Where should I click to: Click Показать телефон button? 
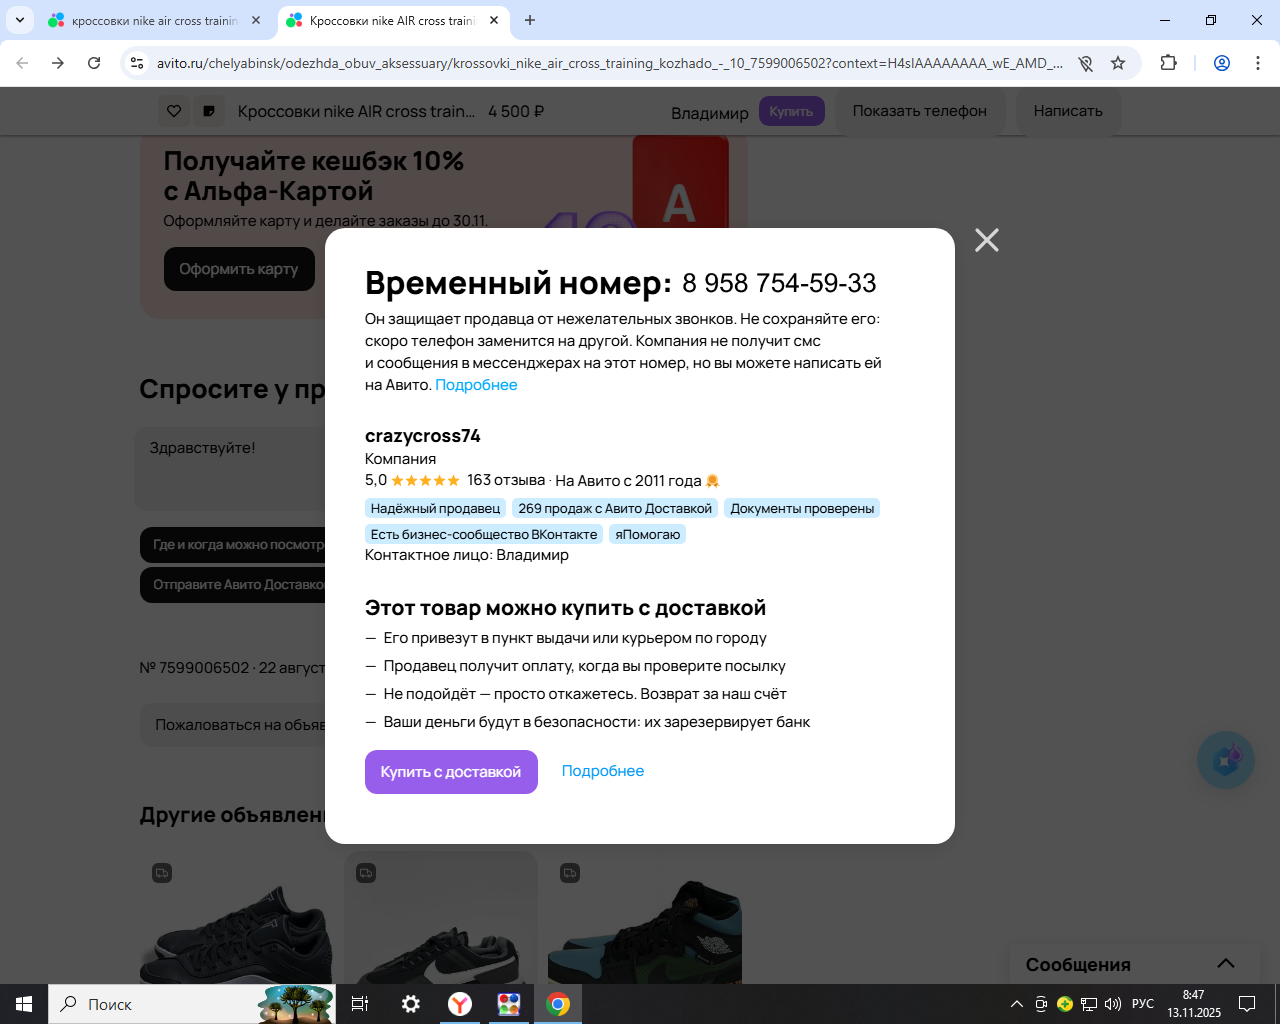pos(920,111)
